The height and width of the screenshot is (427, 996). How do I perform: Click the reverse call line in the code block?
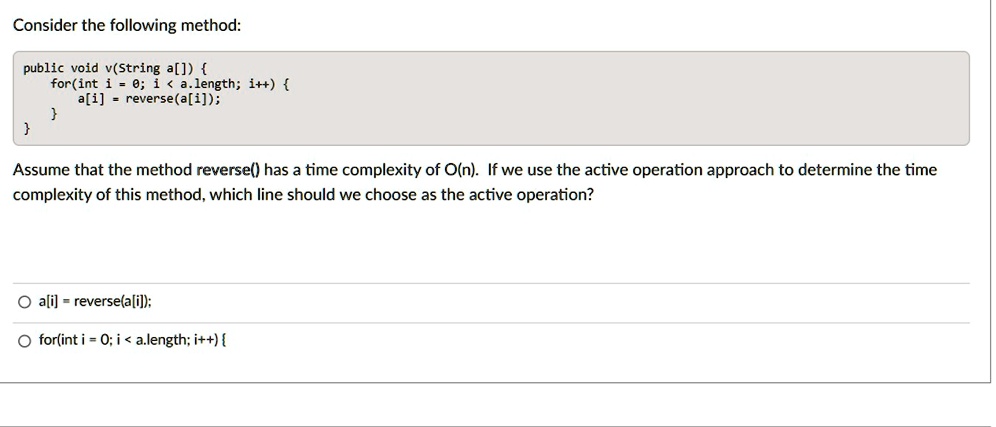[x=150, y=99]
